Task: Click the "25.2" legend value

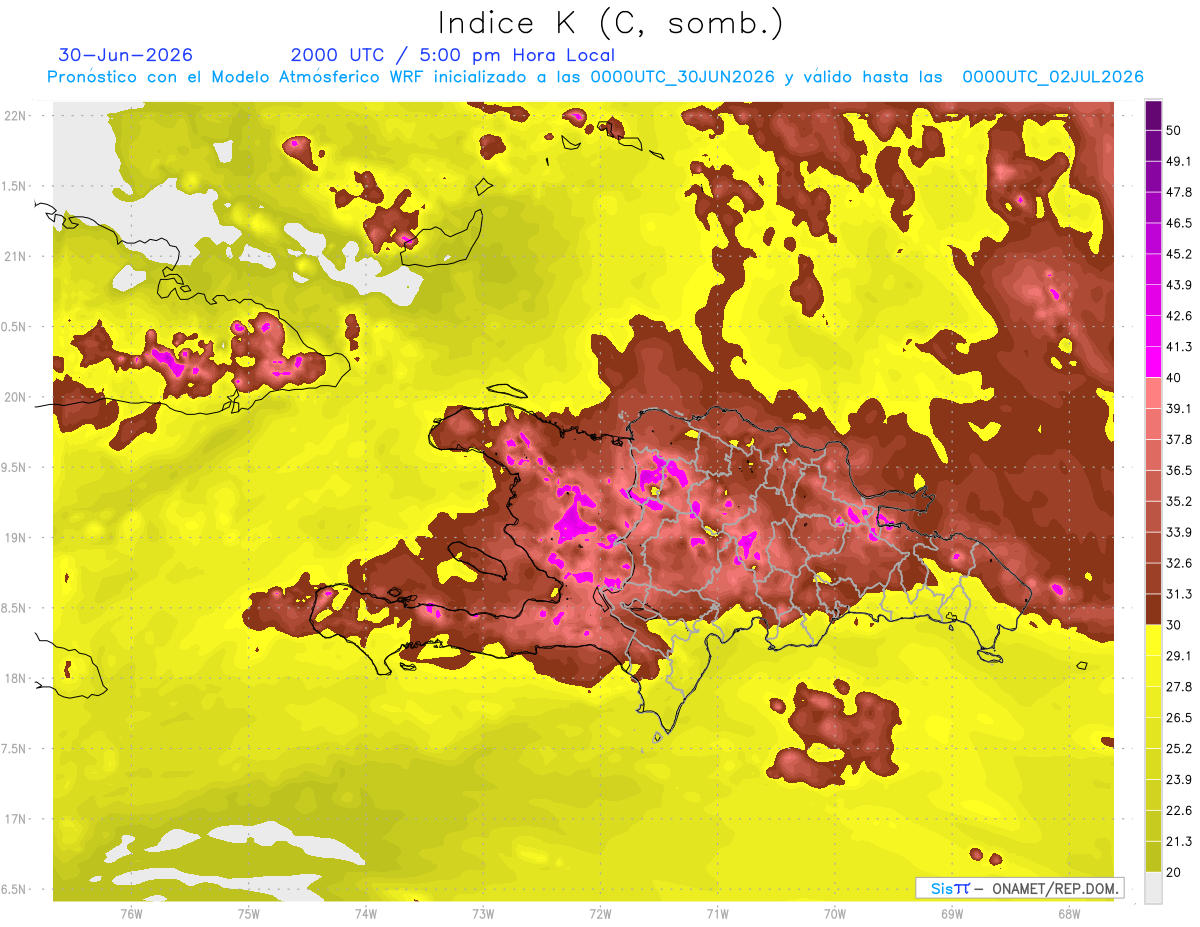Action: [x=1180, y=749]
